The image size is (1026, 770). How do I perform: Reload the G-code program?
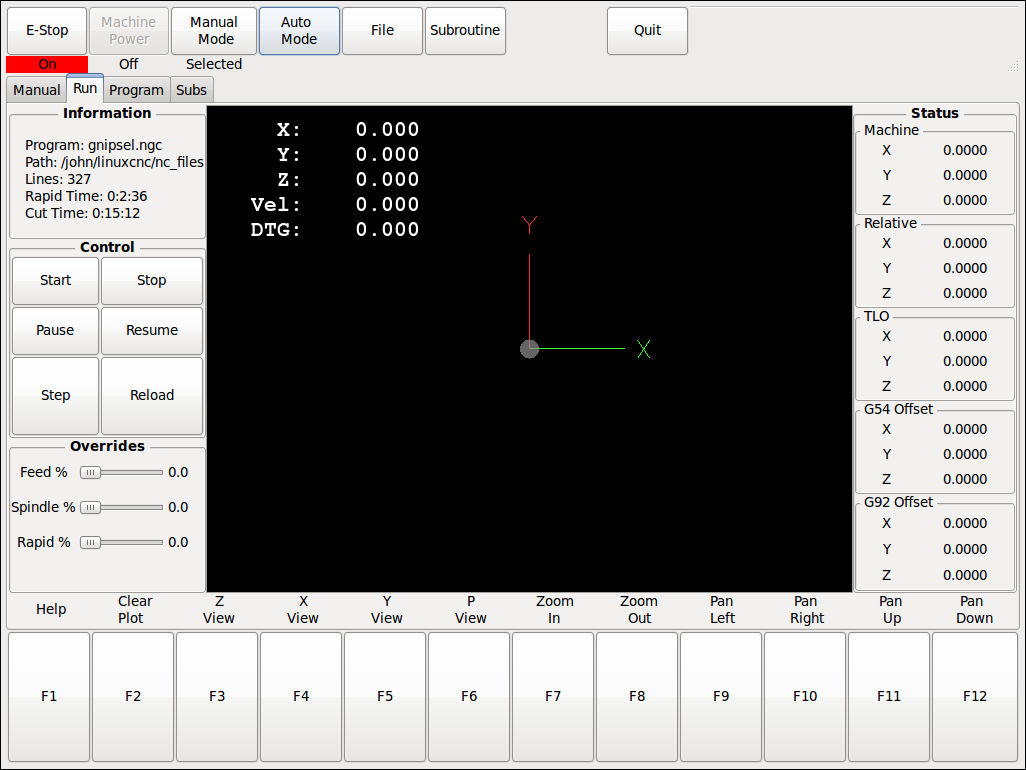[152, 395]
